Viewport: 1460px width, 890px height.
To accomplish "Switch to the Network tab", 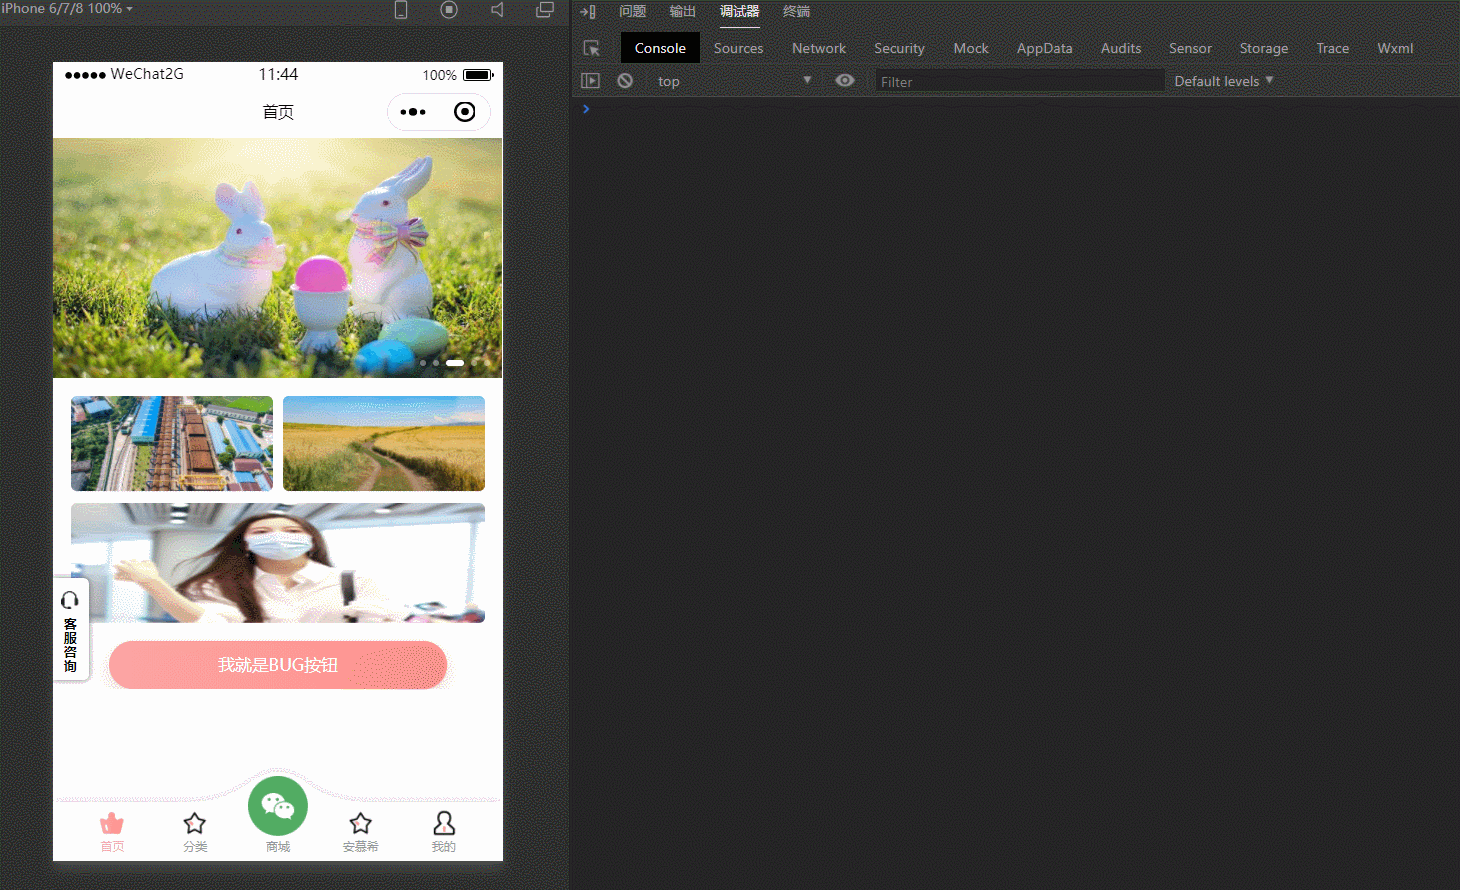I will [x=818, y=48].
